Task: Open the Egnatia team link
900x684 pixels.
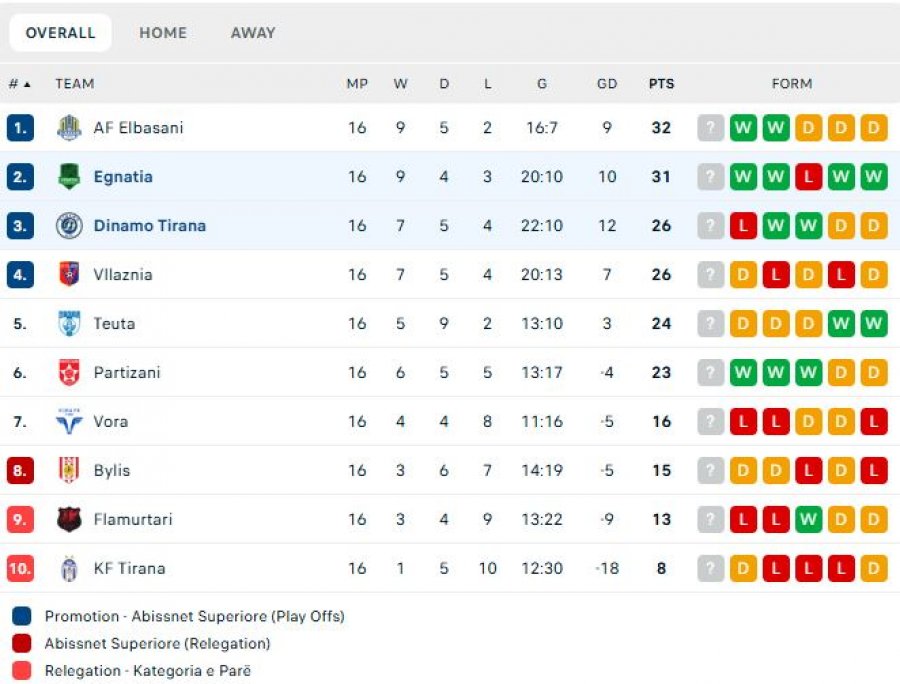Action: 123,177
